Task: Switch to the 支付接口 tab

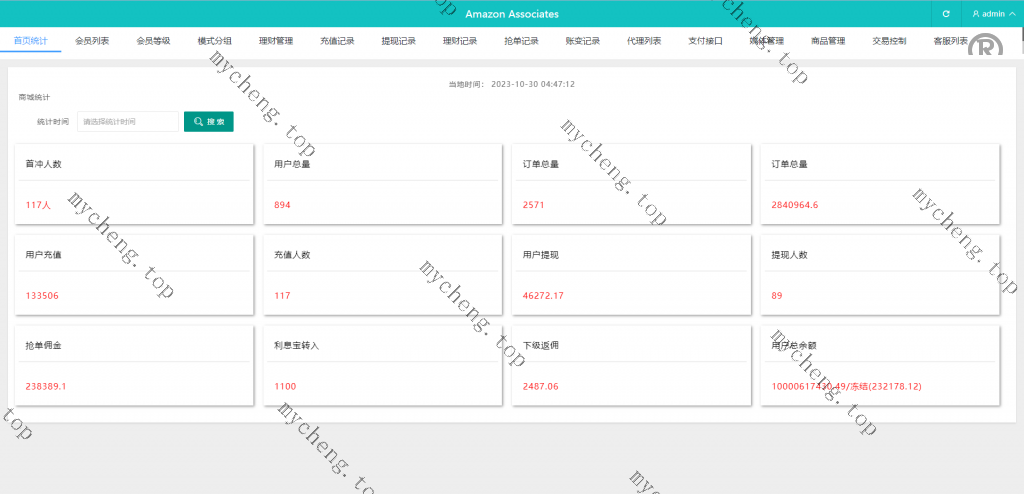Action: point(705,41)
